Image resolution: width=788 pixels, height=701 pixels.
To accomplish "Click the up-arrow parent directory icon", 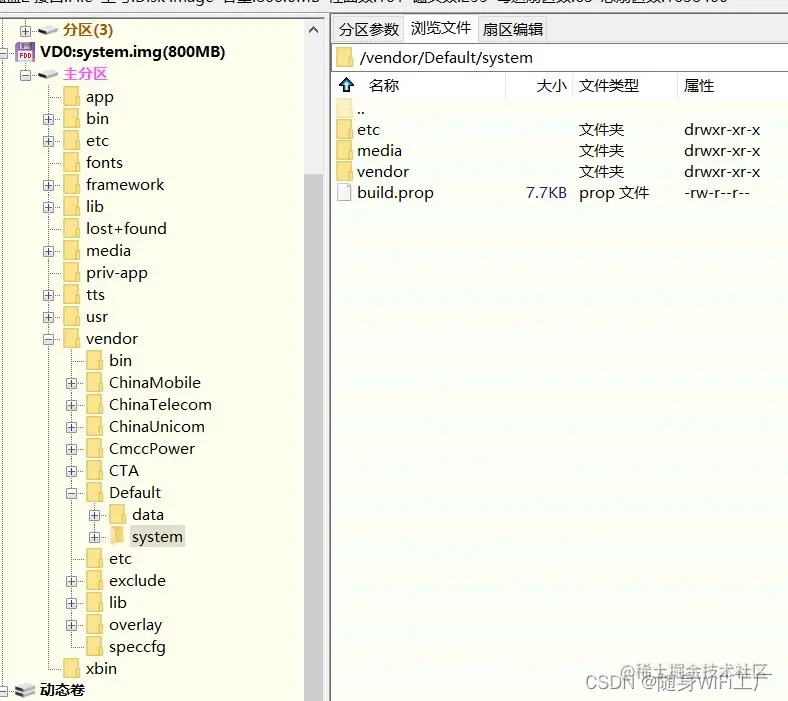I will click(346, 85).
